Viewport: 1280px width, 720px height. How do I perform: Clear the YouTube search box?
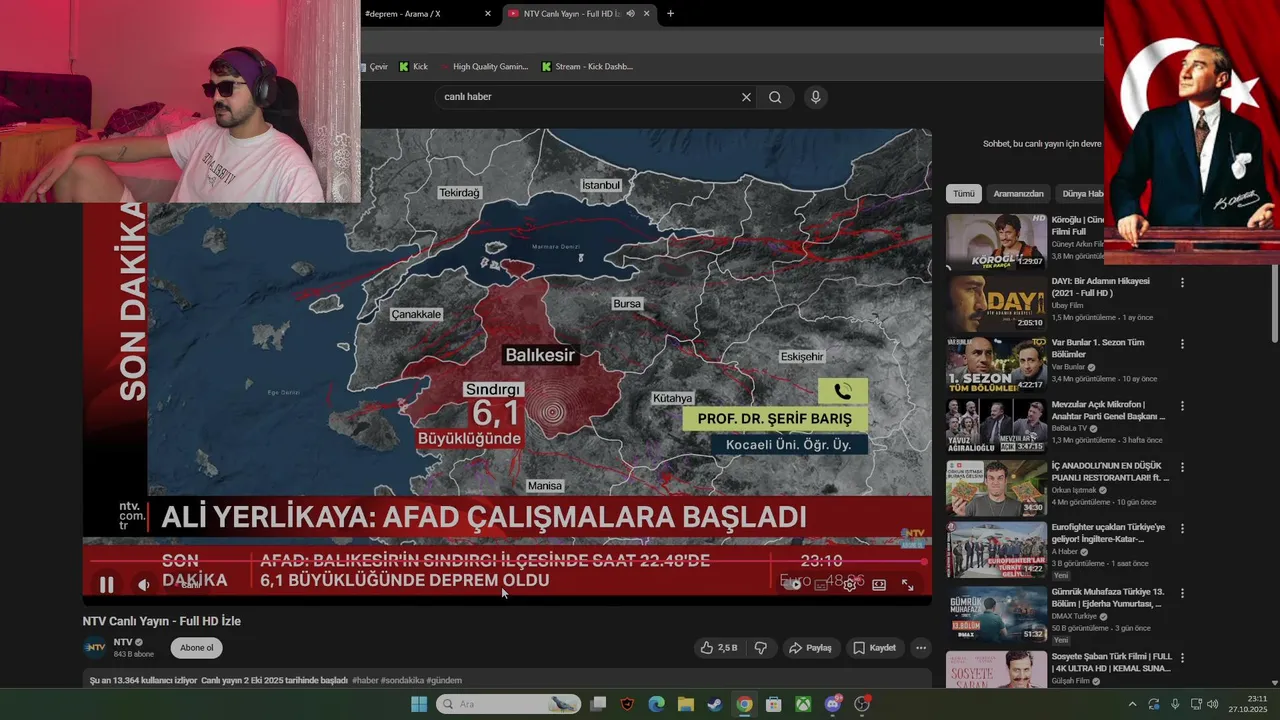pos(746,97)
